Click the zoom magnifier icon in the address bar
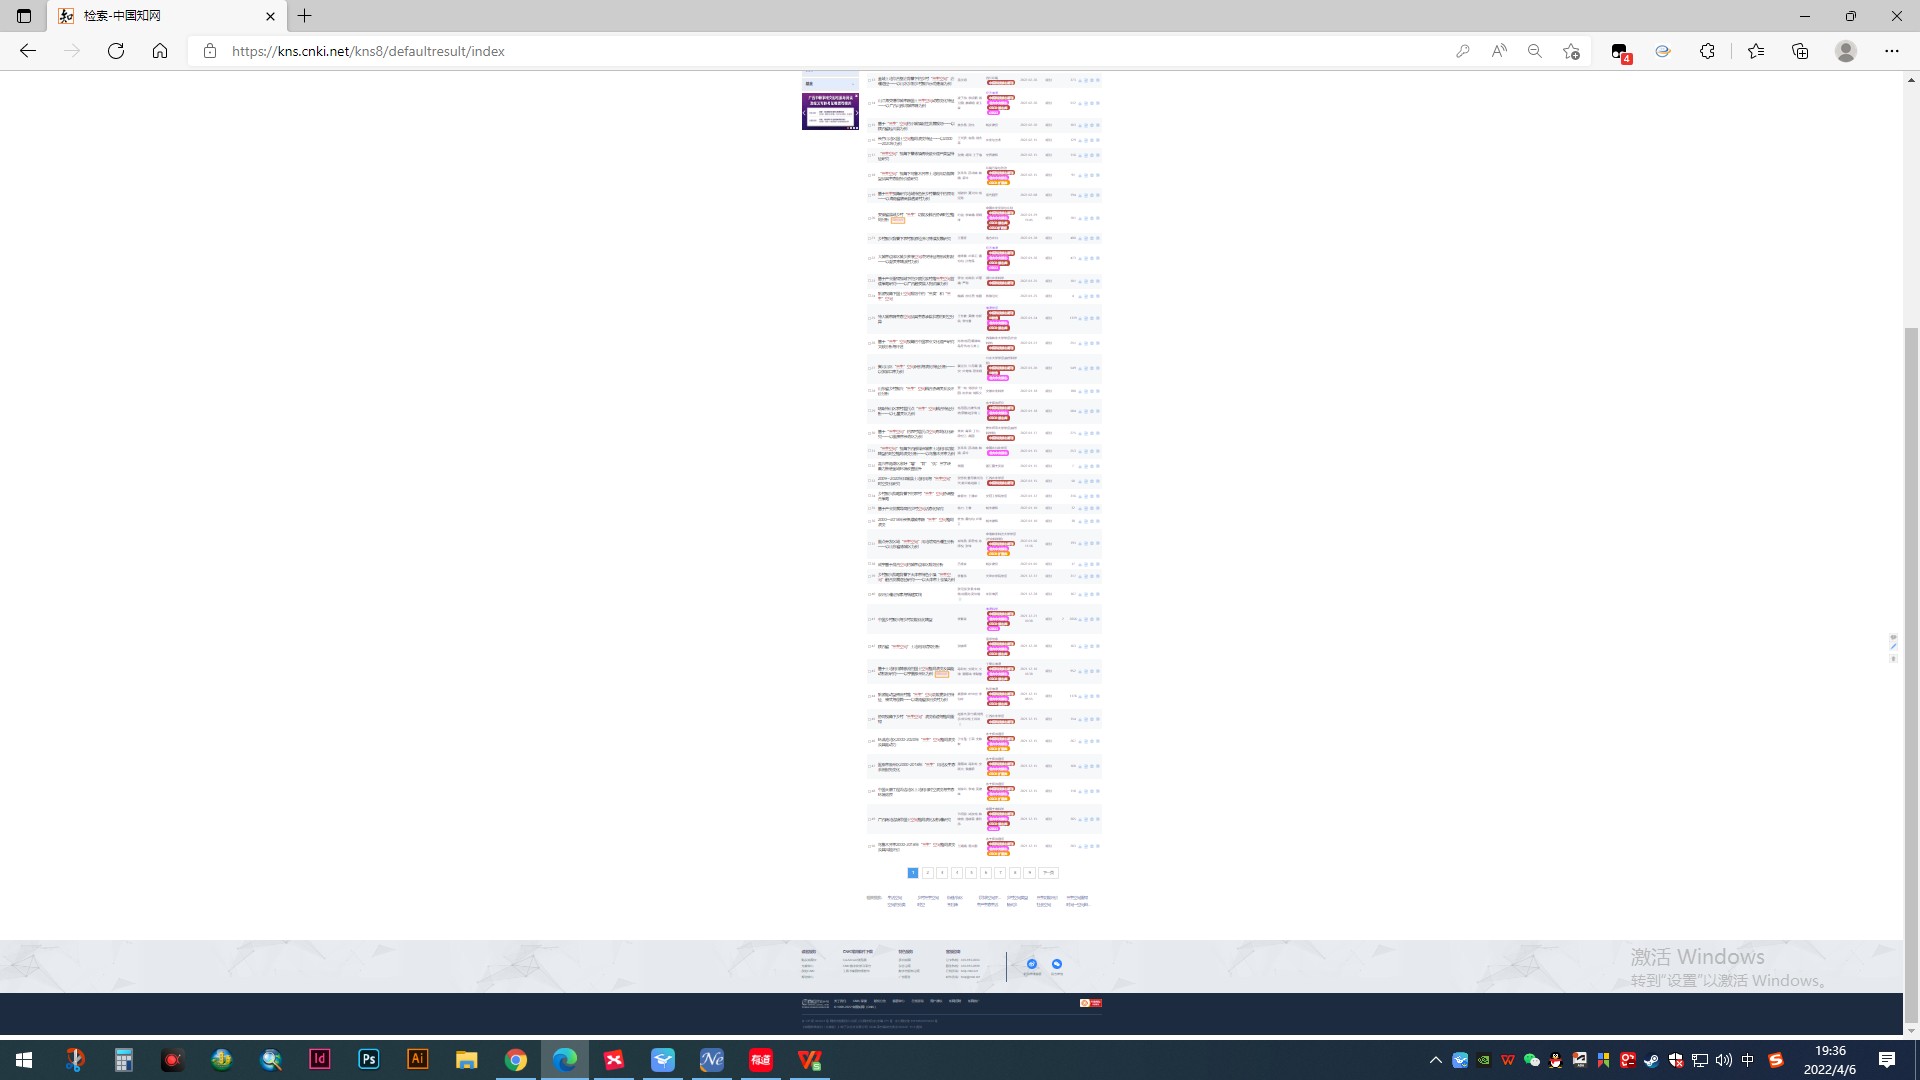The height and width of the screenshot is (1080, 1920). (1534, 51)
